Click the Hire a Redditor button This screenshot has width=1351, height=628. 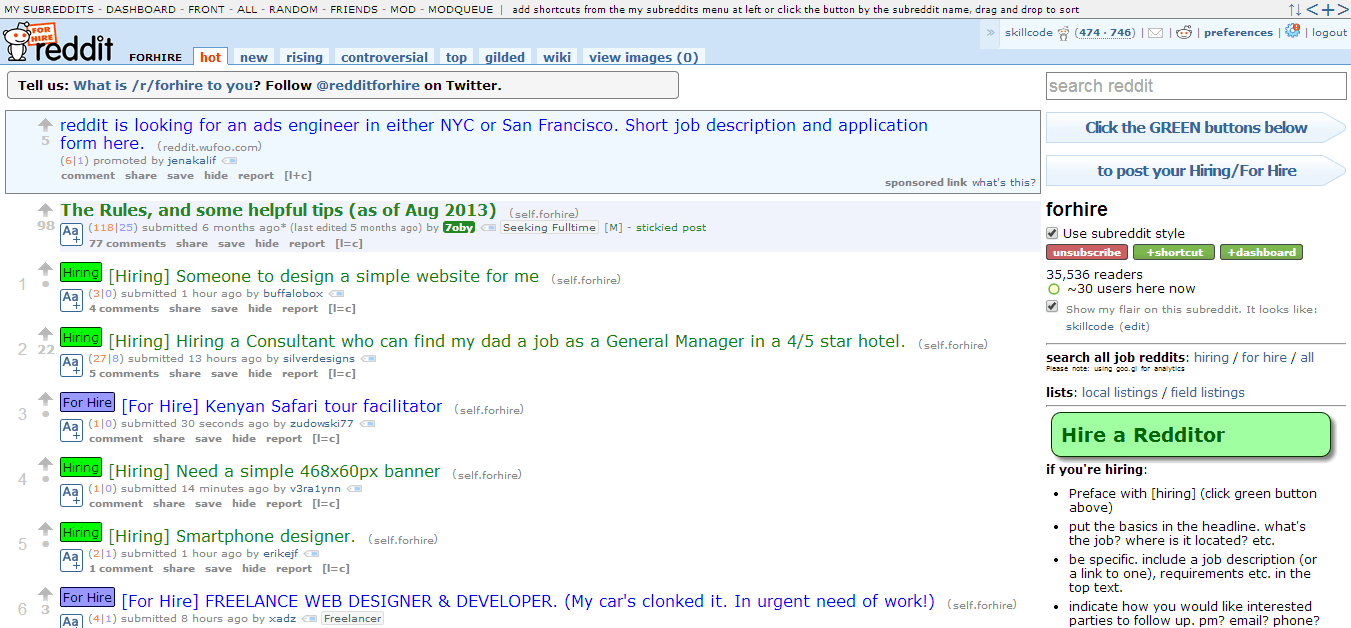1191,435
